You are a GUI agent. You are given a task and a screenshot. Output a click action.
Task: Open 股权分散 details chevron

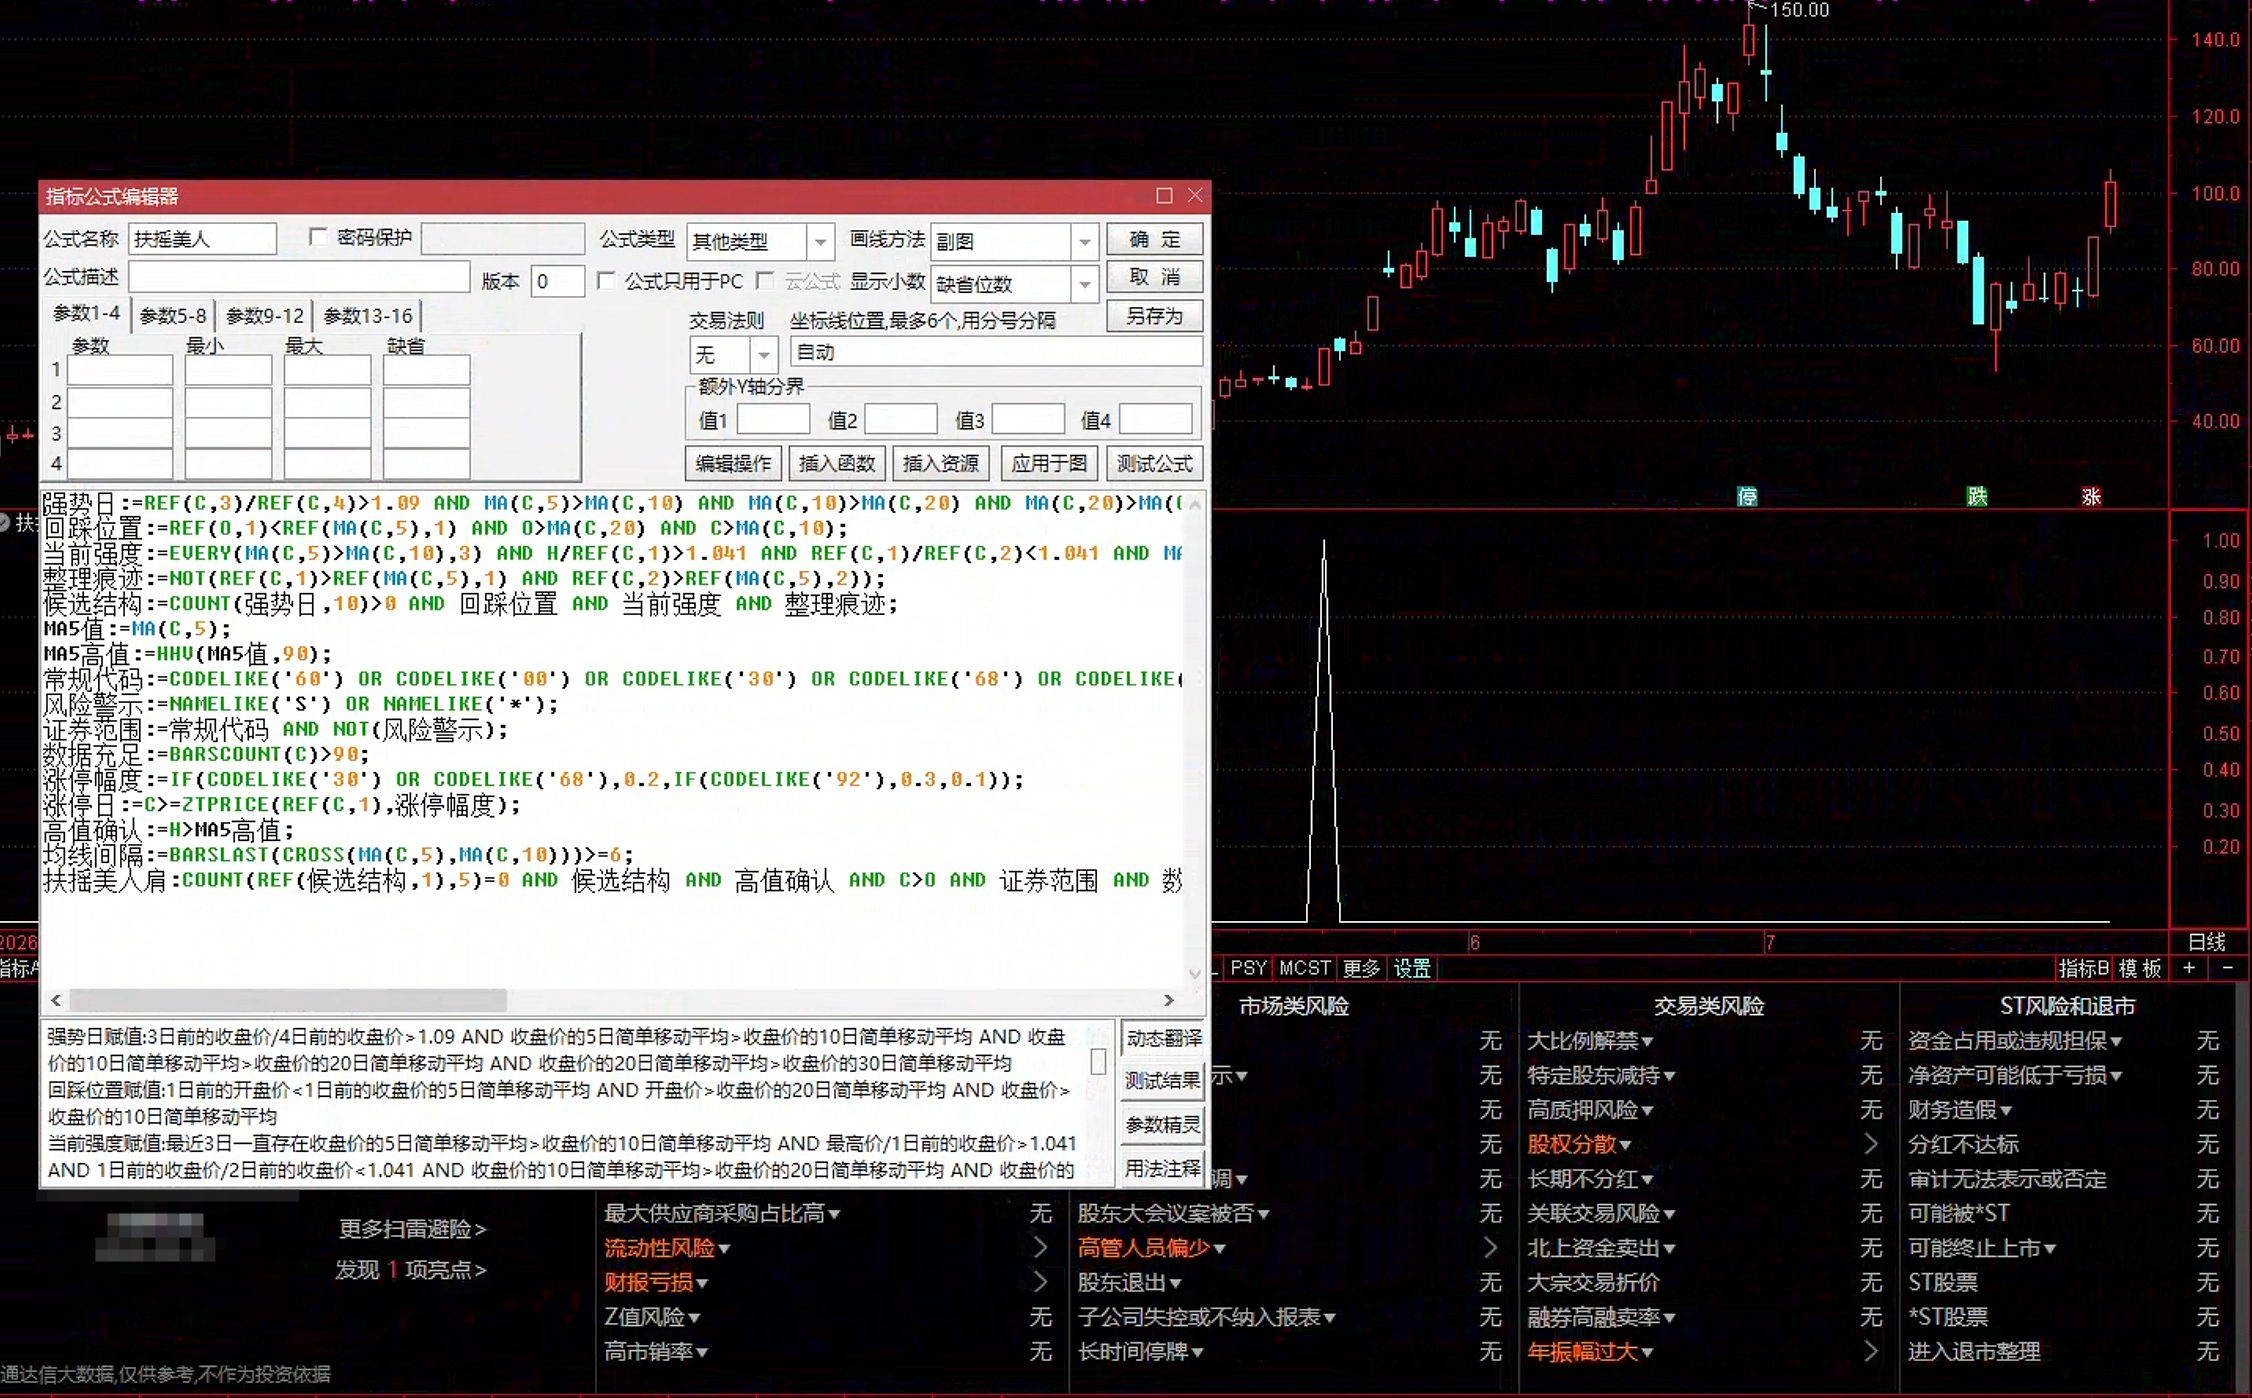click(1871, 1144)
